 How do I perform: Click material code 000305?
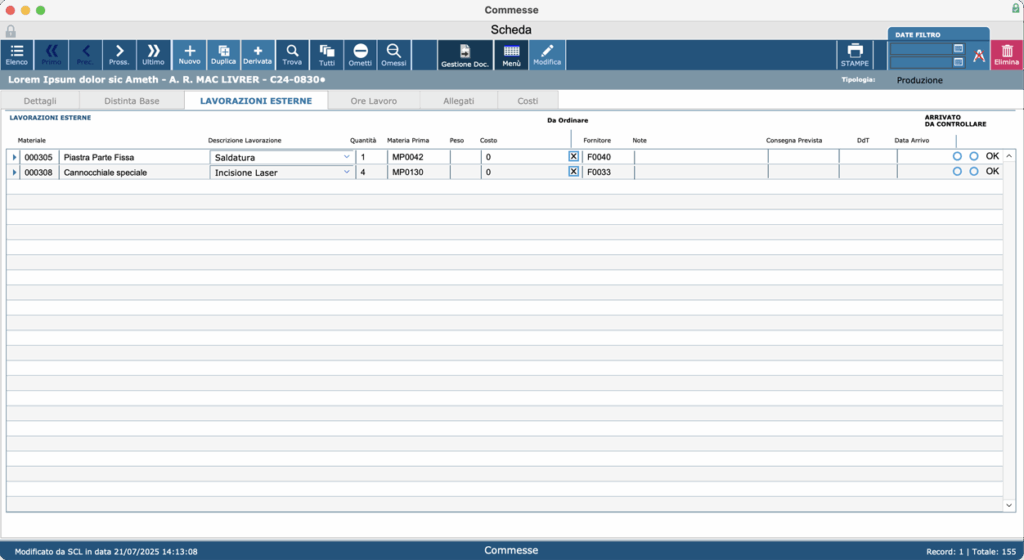pos(39,157)
